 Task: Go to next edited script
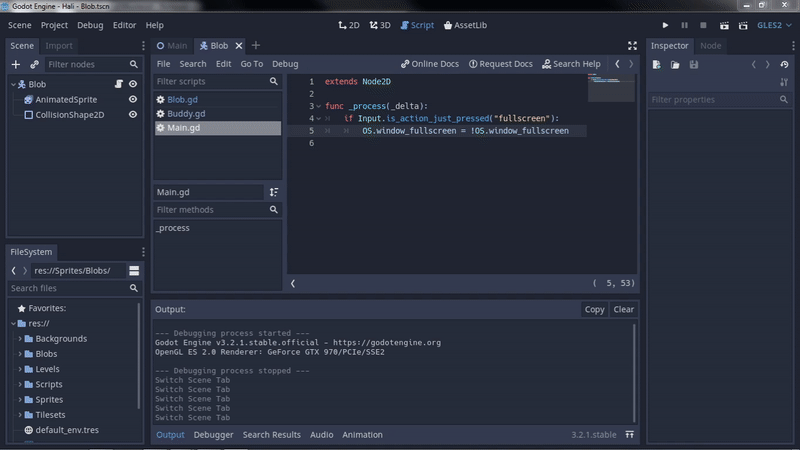(631, 64)
